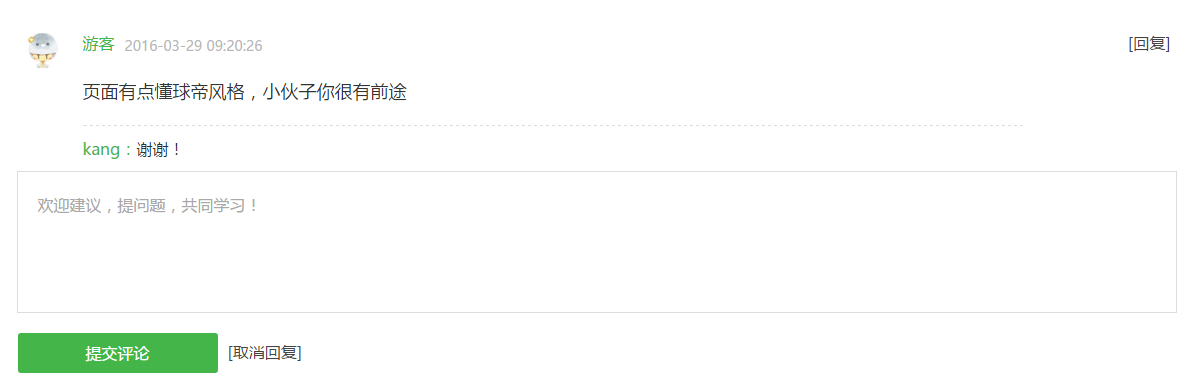Click the 谢谢！ reply text
The image size is (1191, 392).
coord(160,150)
